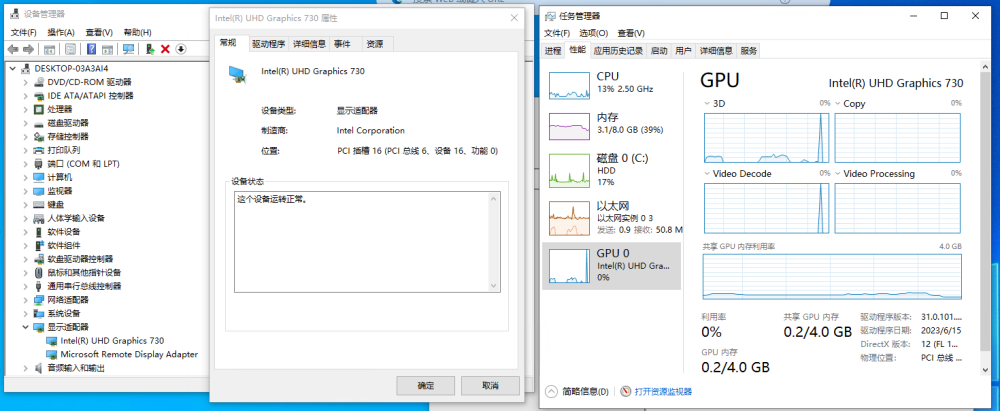Switch to the 资源 tab in properties

(x=376, y=44)
